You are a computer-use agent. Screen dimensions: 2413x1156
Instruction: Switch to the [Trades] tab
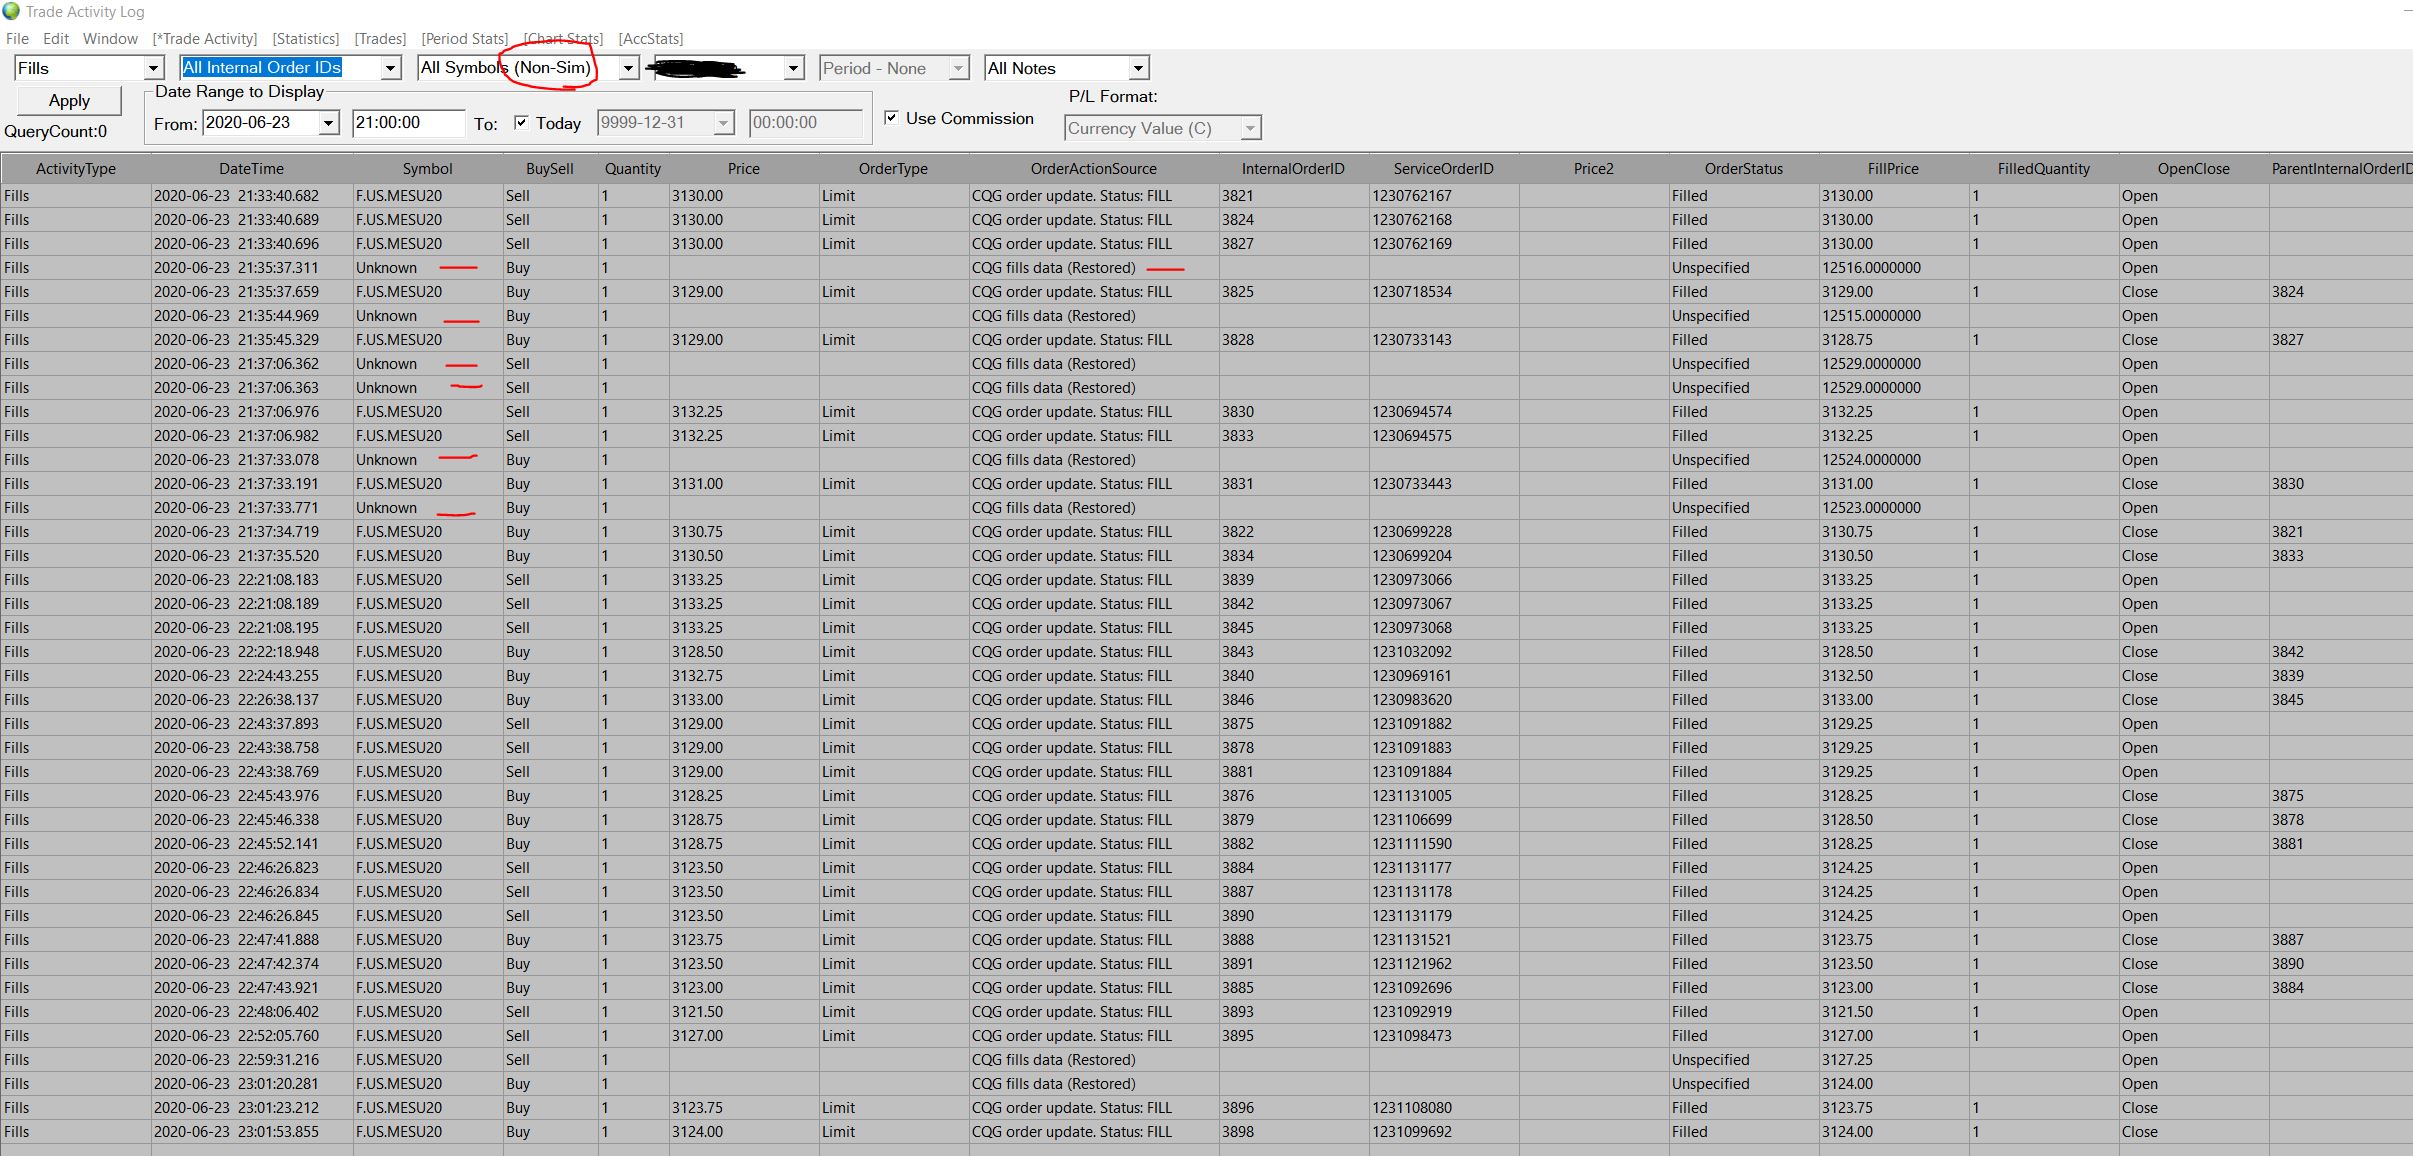coord(380,38)
